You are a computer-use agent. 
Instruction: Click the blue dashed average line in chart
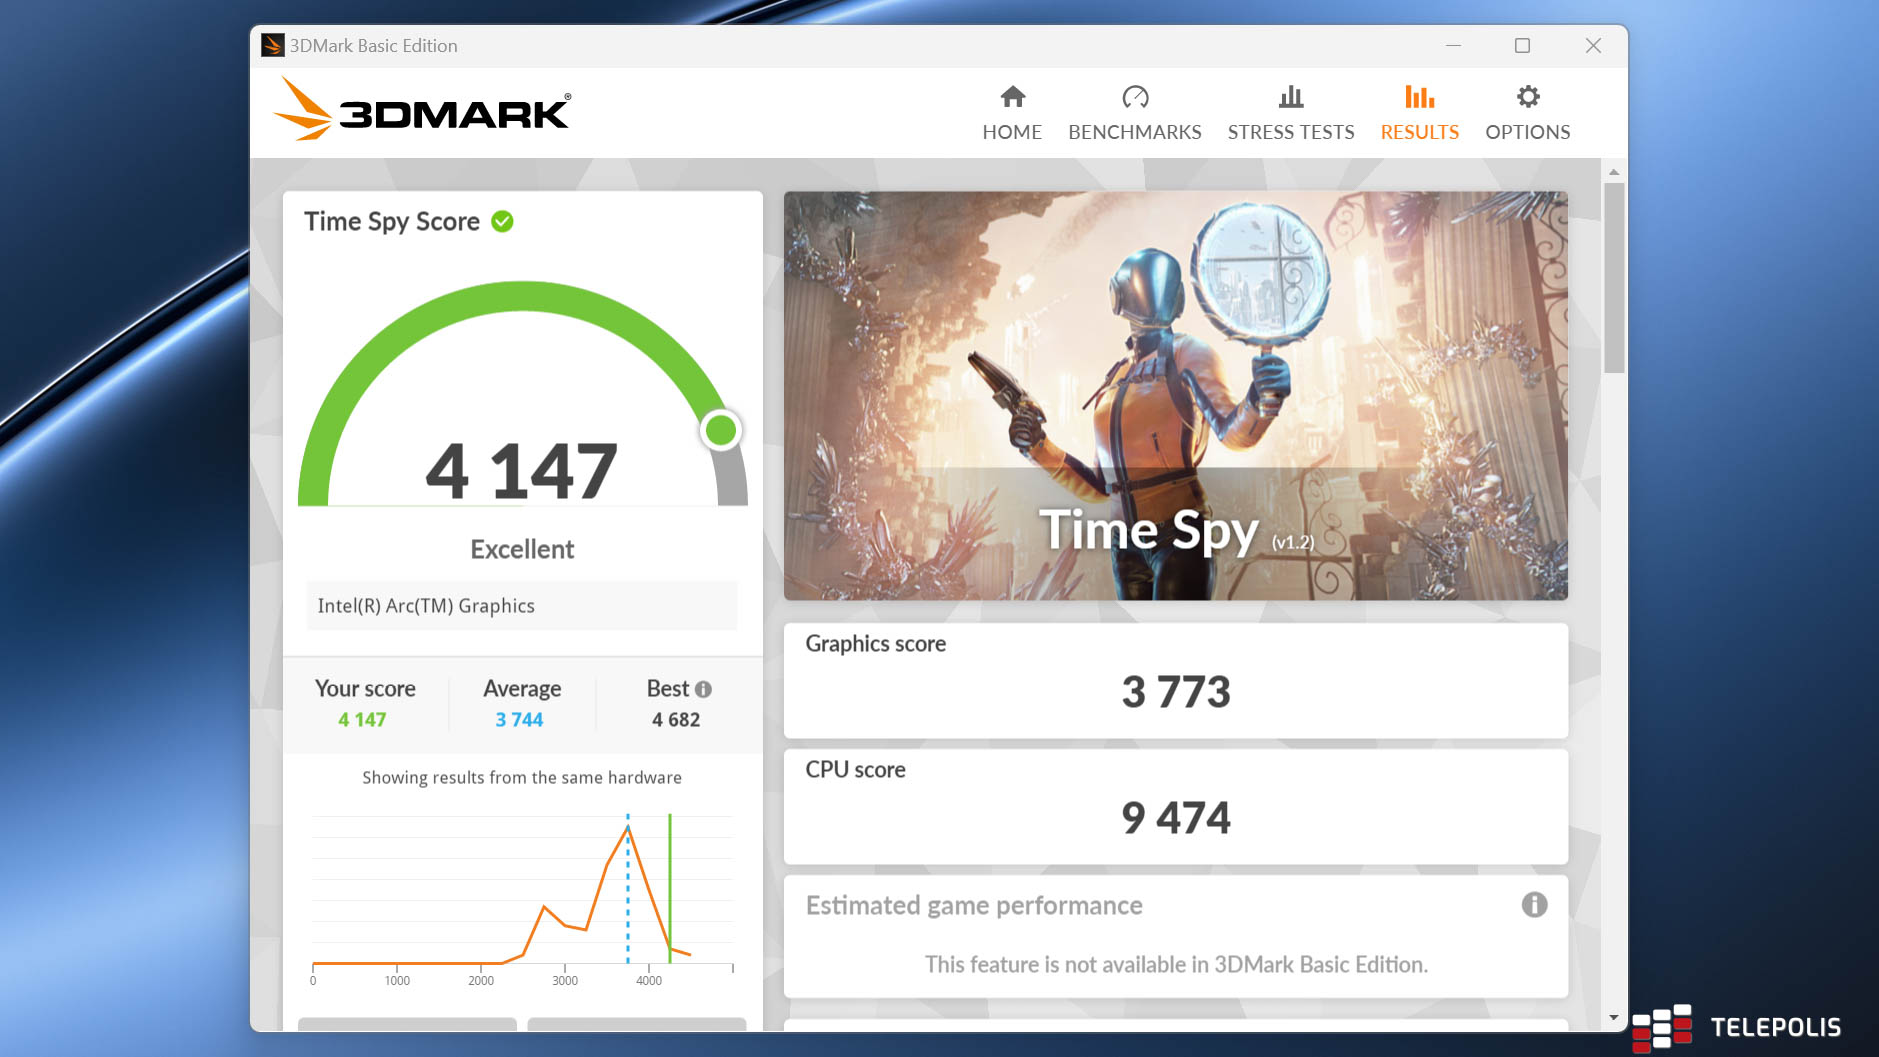628,900
